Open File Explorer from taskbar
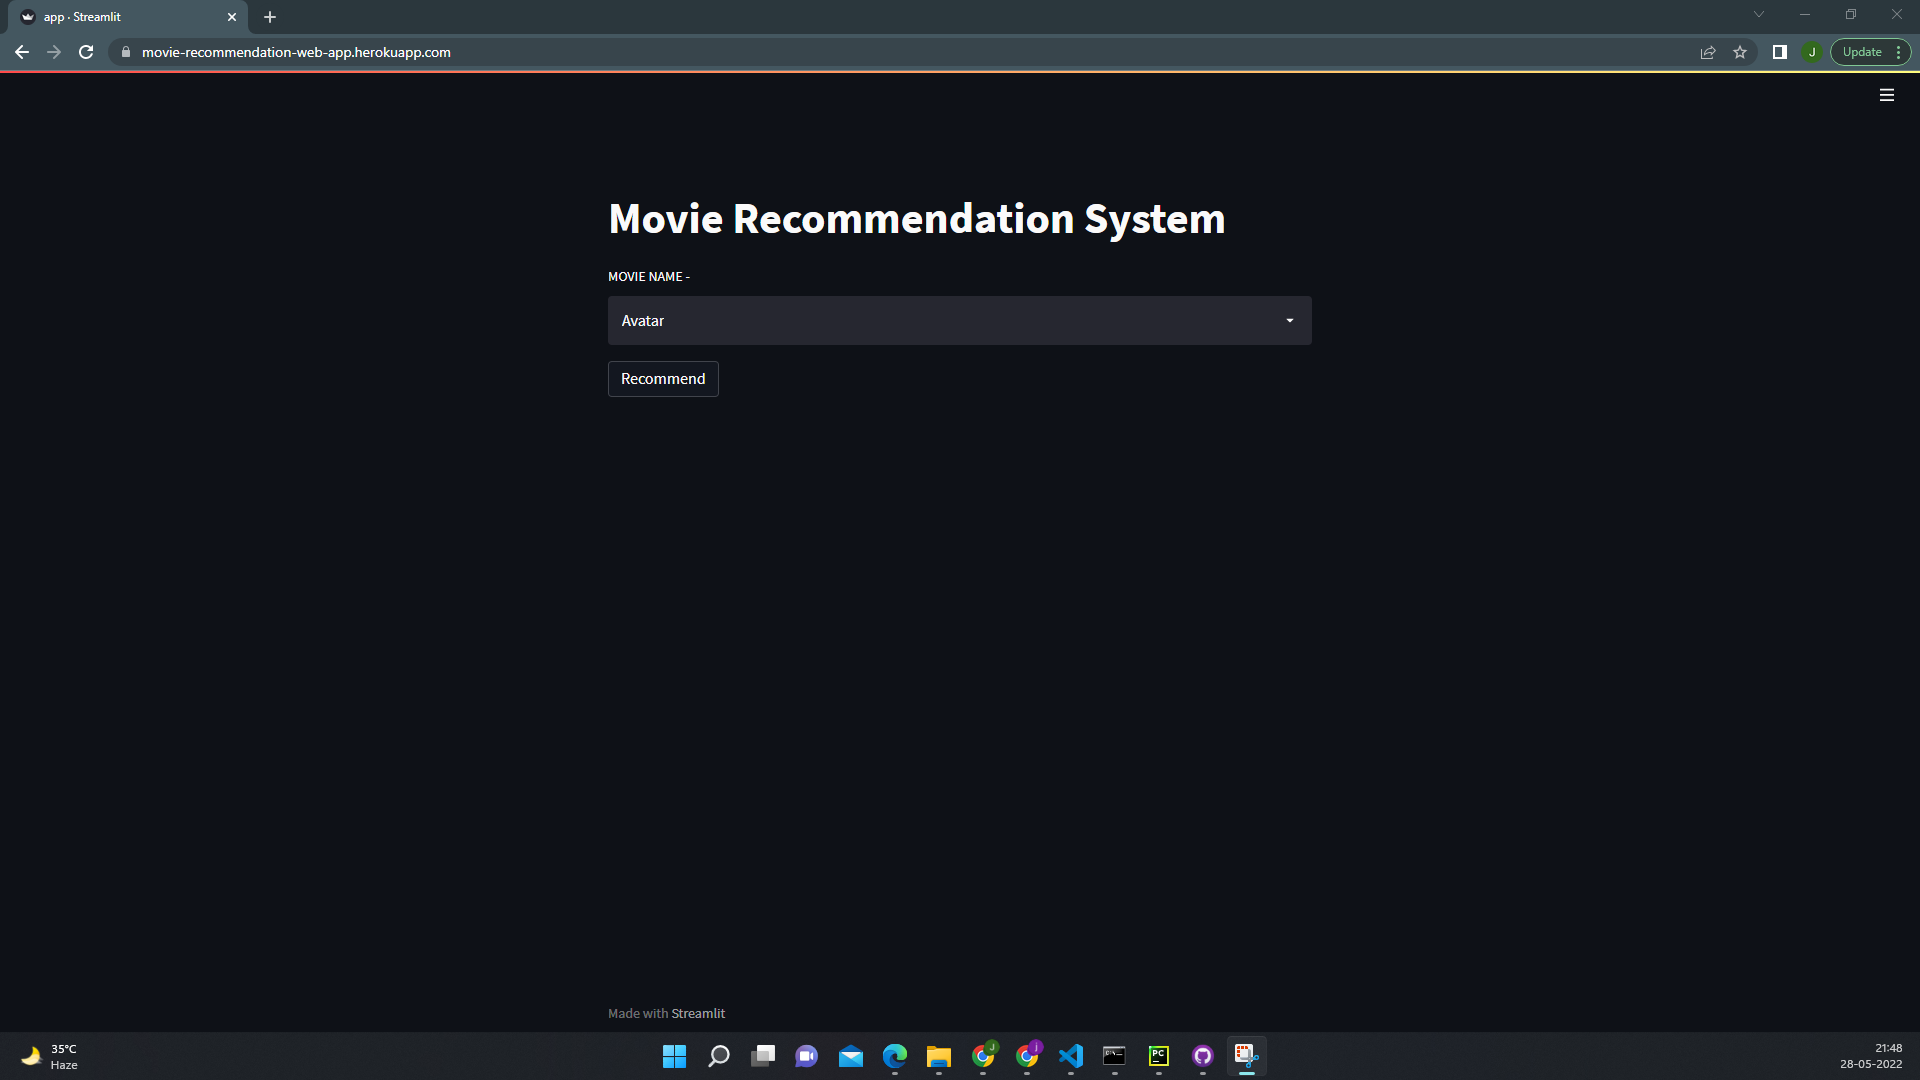The width and height of the screenshot is (1920, 1080). [938, 1056]
